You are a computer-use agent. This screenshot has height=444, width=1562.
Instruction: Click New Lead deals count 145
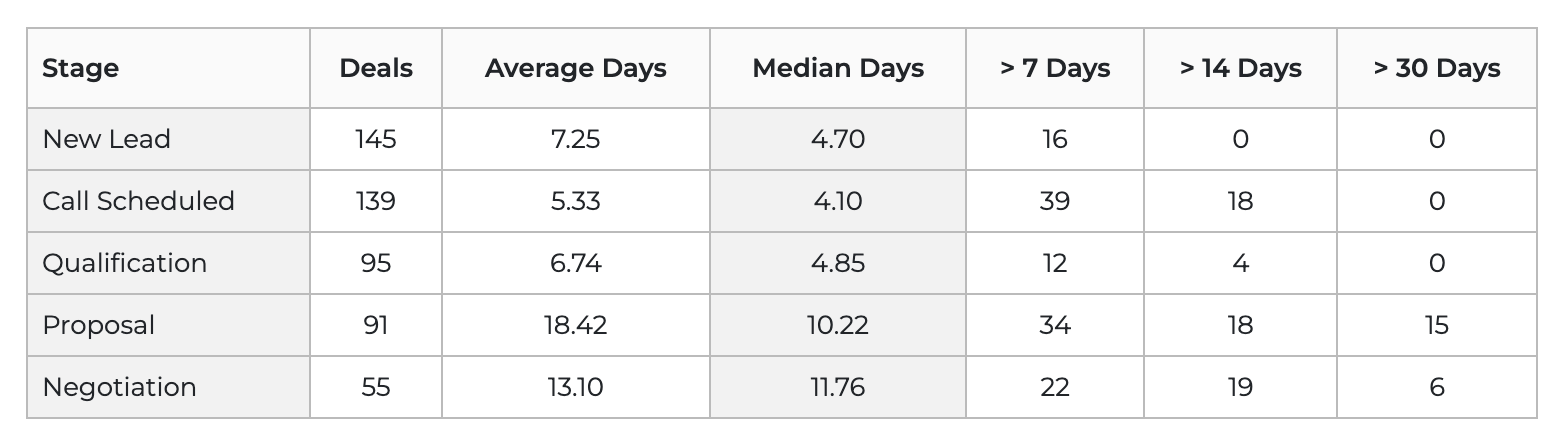(x=376, y=139)
